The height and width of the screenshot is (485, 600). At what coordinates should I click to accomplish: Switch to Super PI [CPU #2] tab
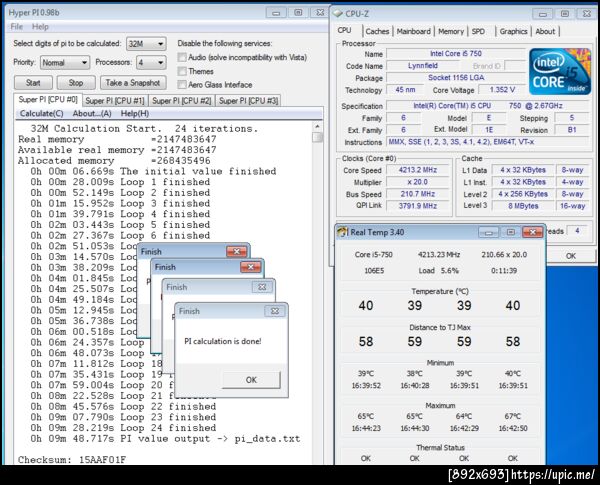[182, 101]
